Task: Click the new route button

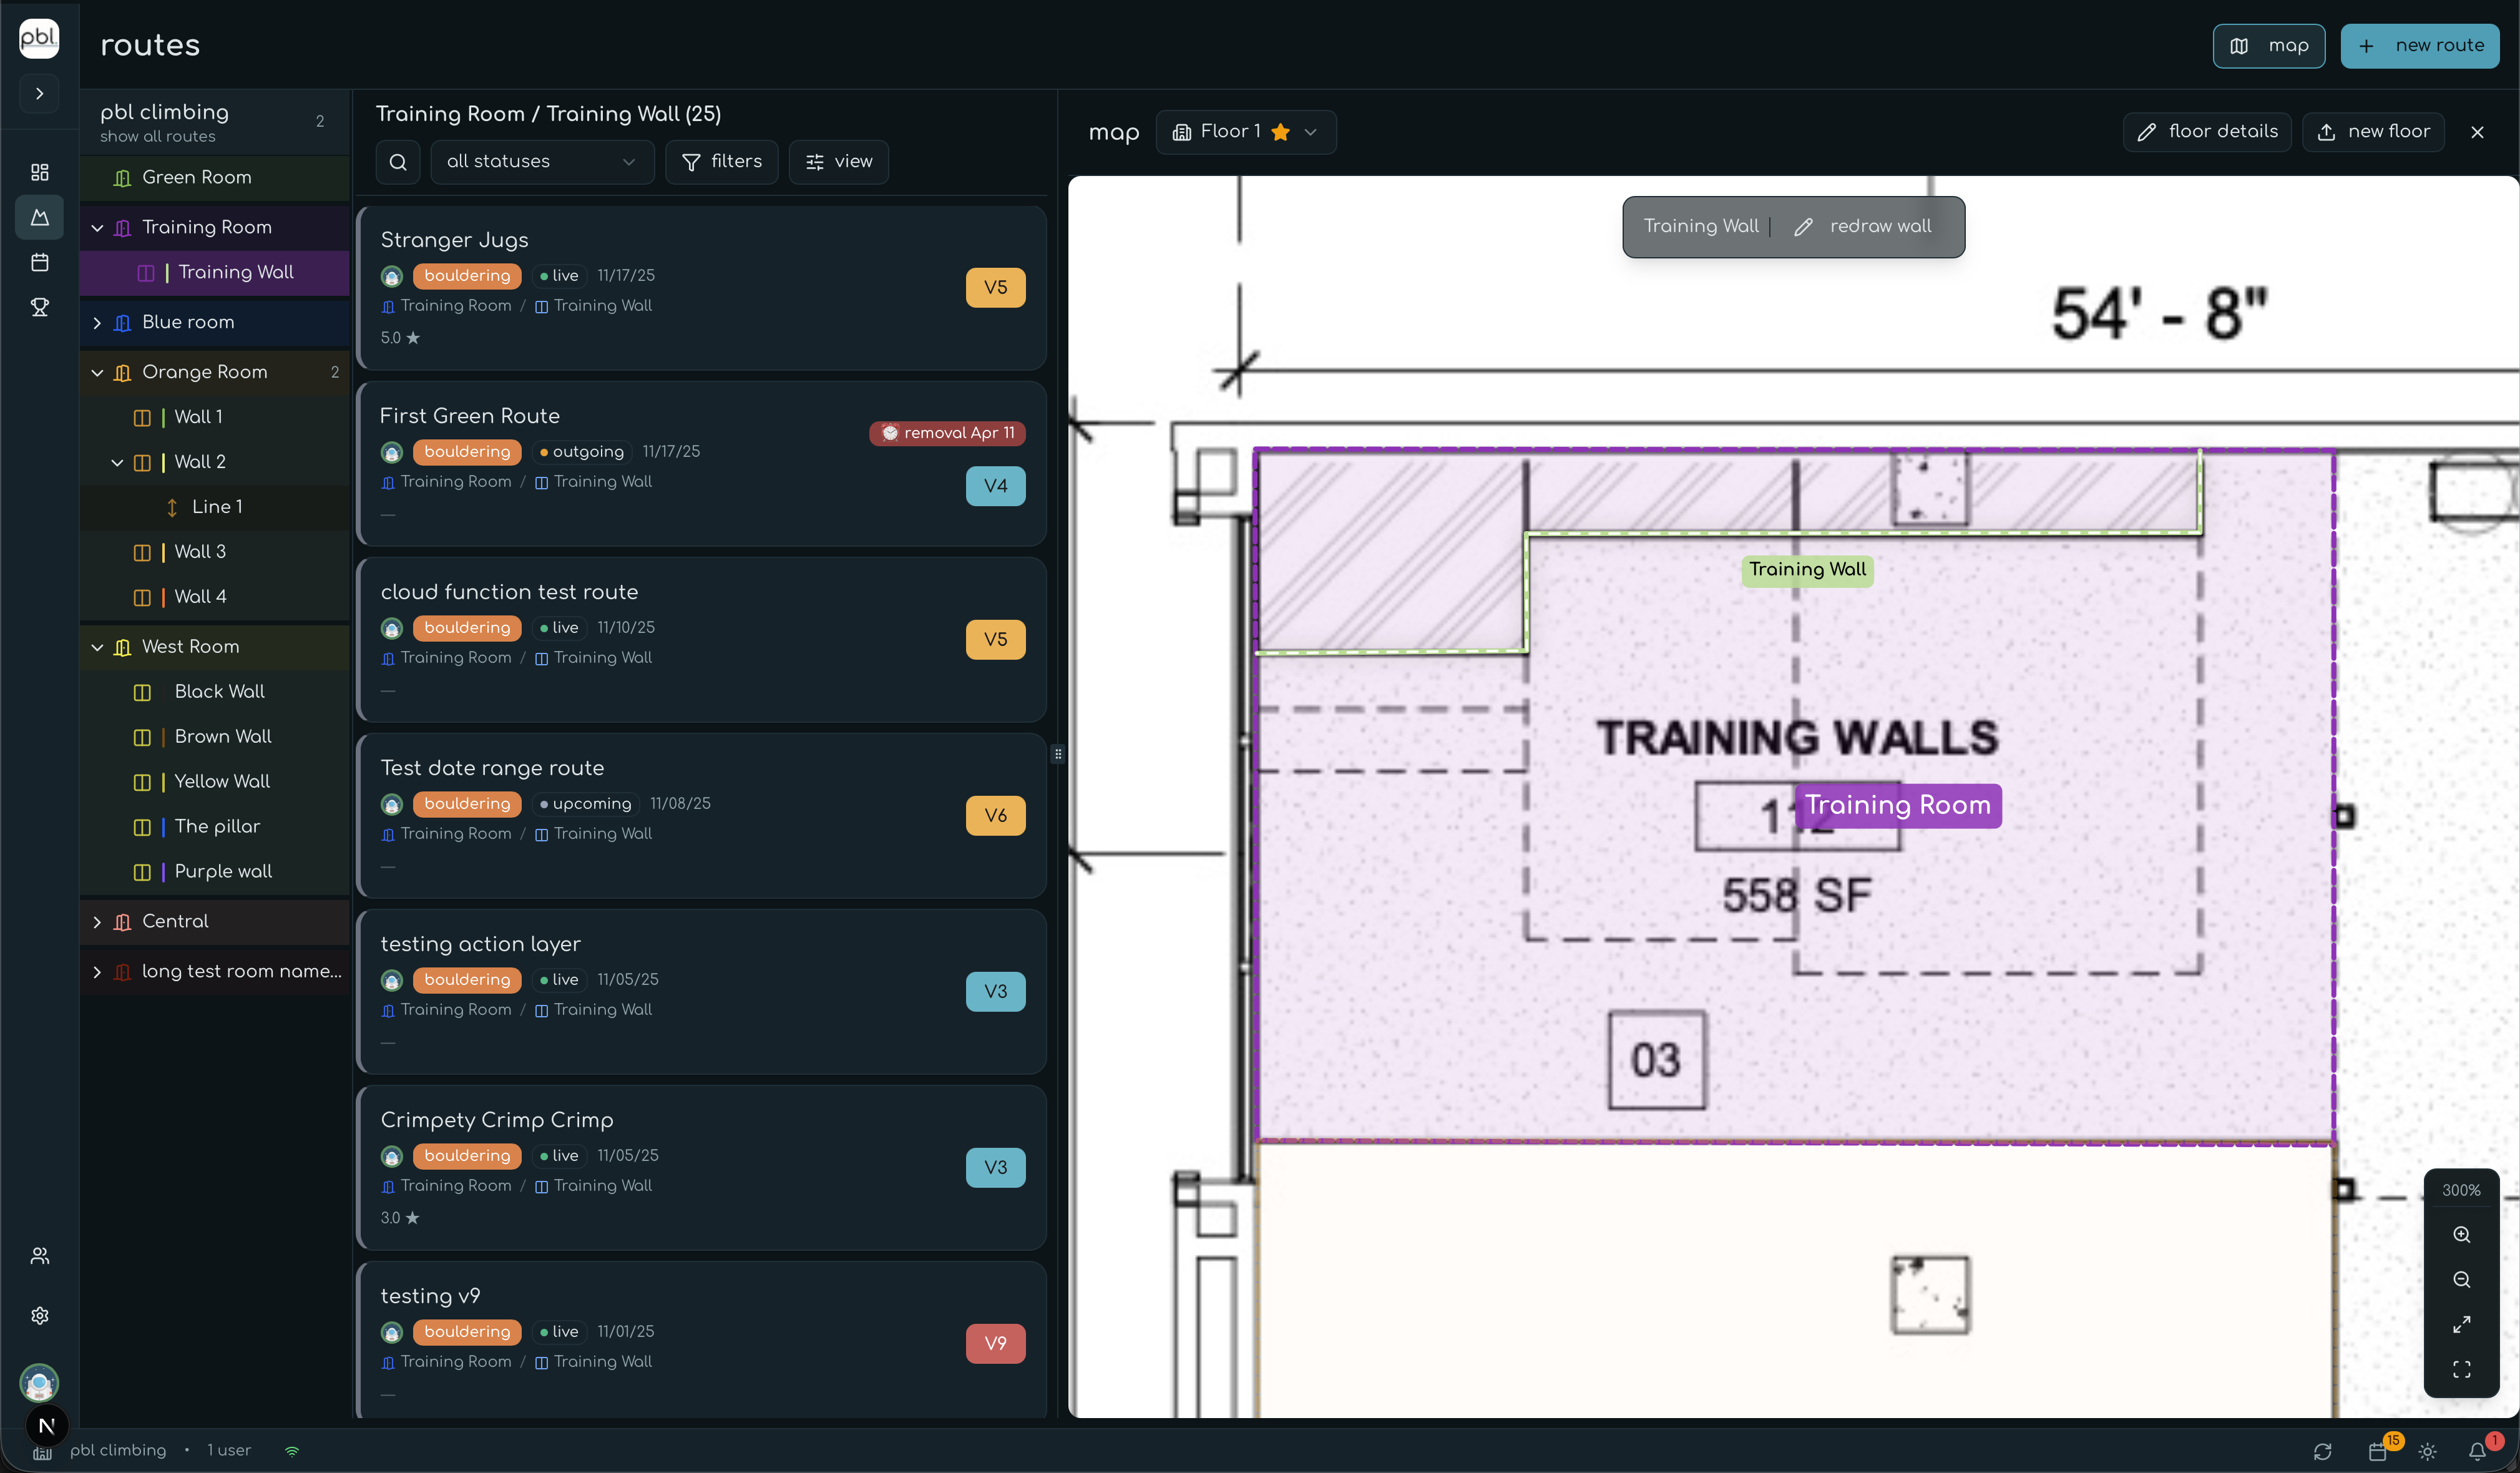Action: [2419, 46]
